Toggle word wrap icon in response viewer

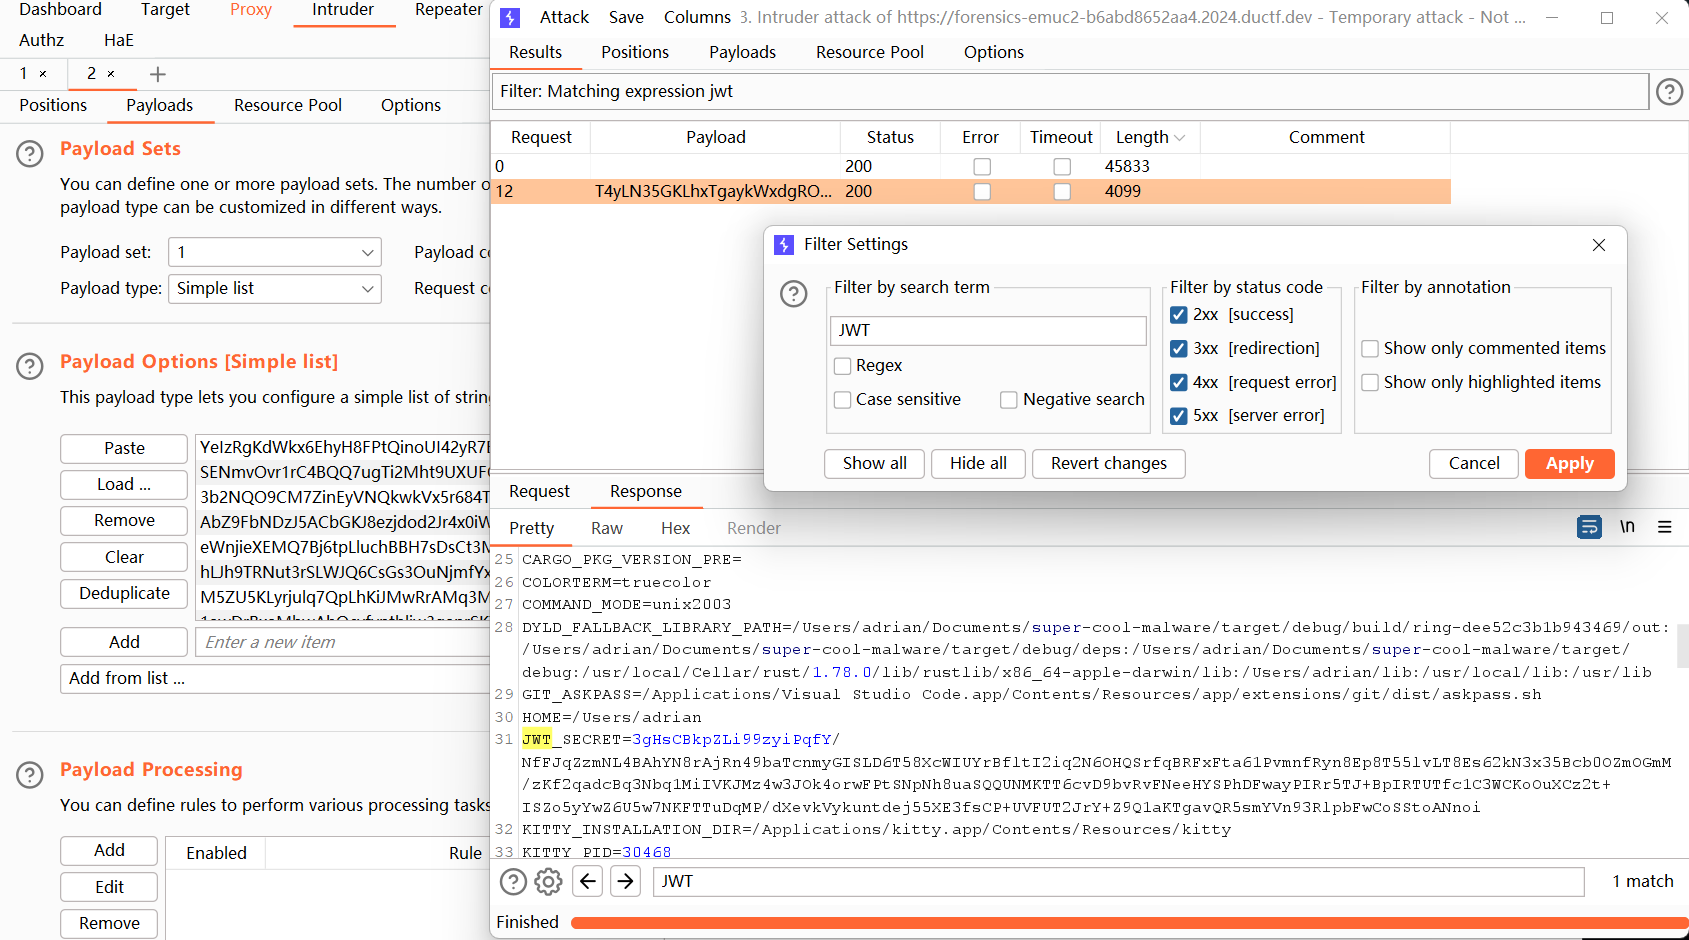1589,527
